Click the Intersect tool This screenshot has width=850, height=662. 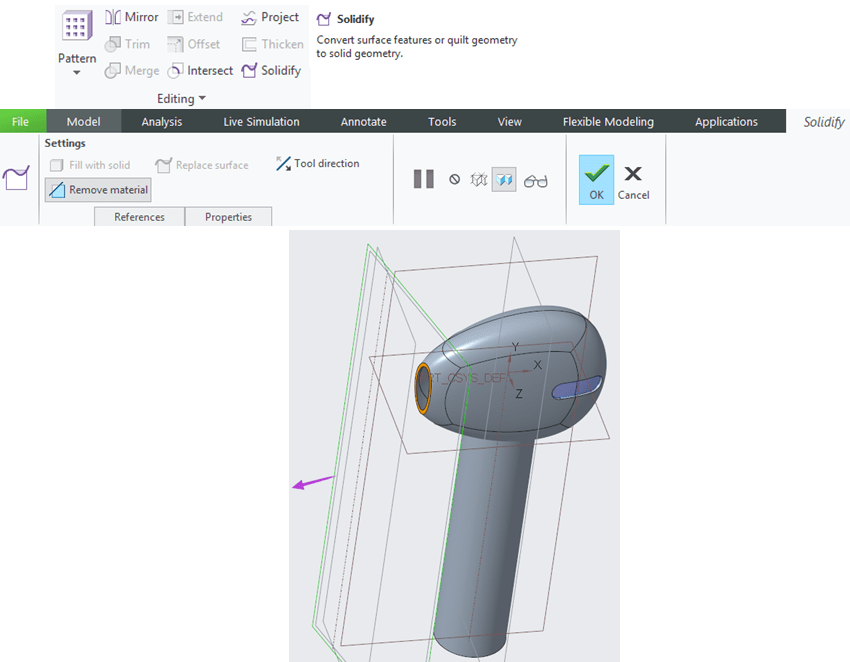200,71
